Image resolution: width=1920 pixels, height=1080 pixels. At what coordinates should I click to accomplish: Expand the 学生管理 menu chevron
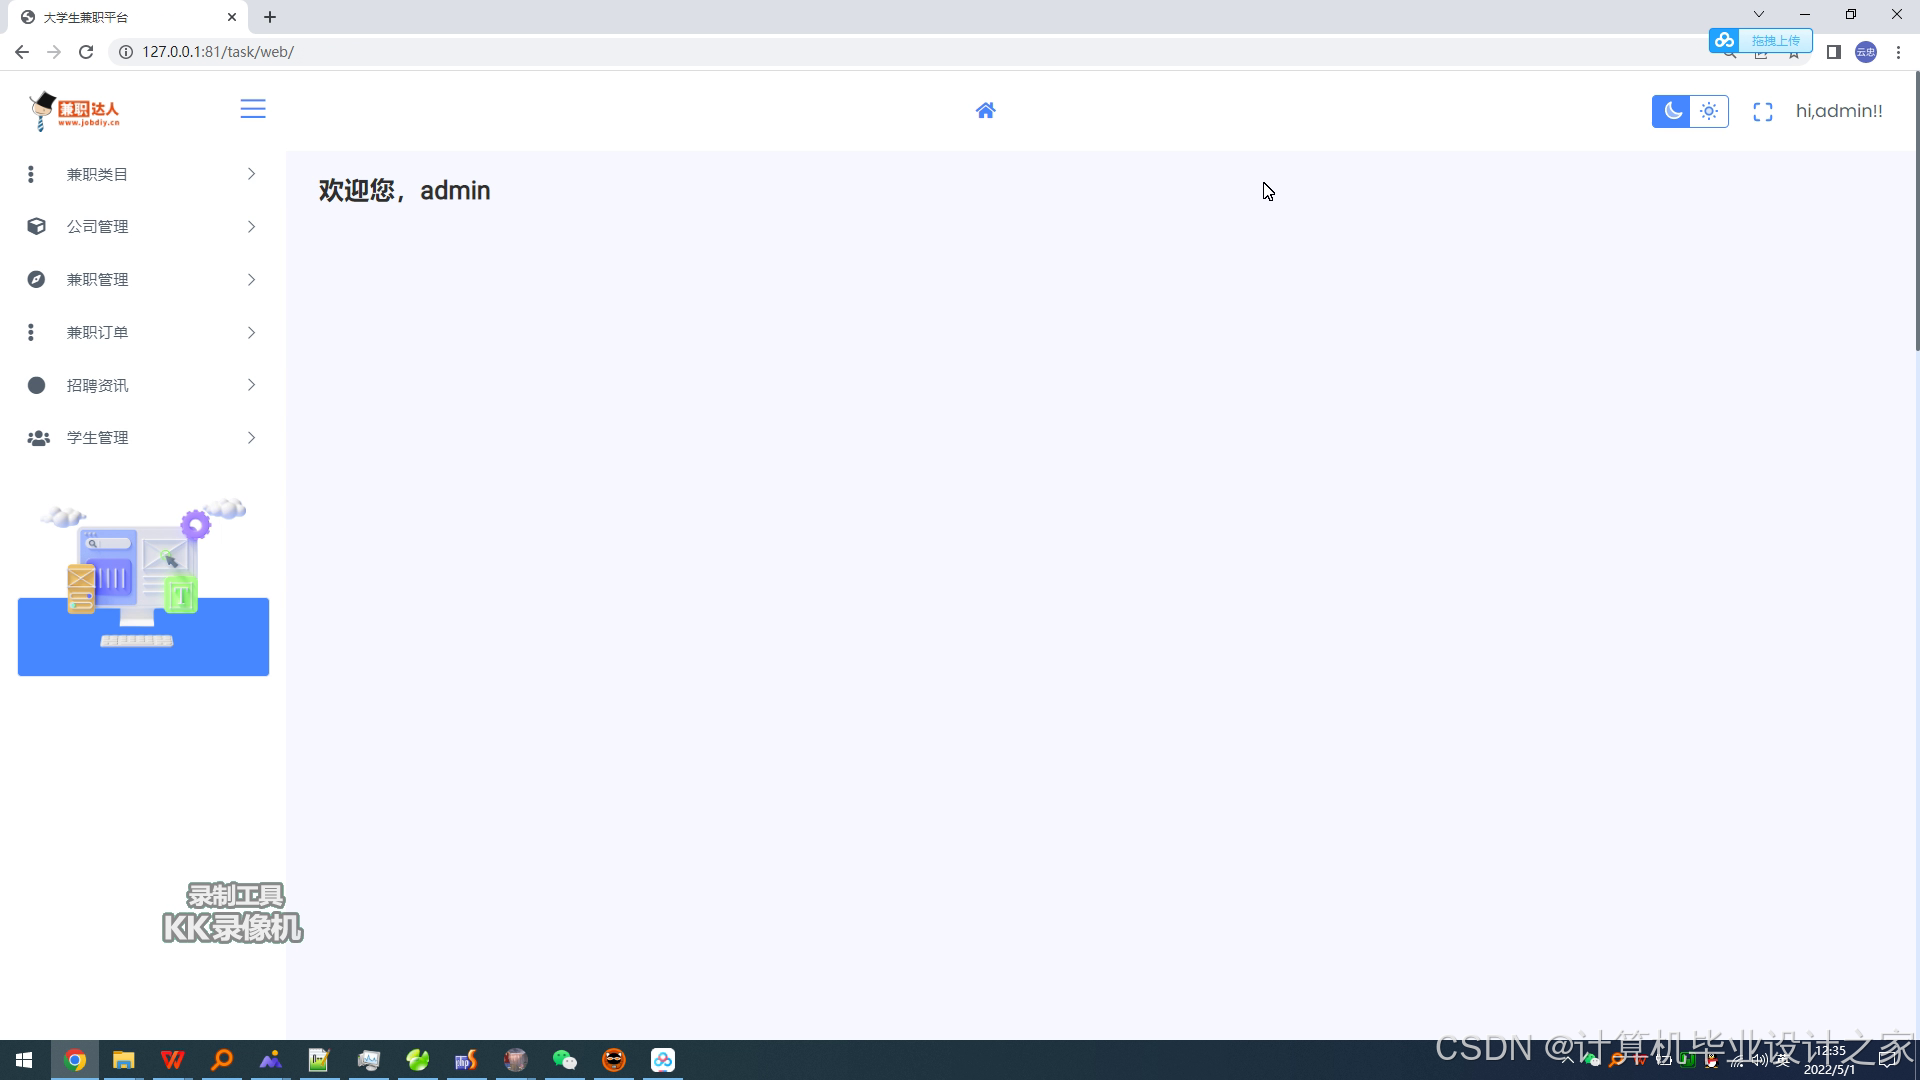coord(251,438)
